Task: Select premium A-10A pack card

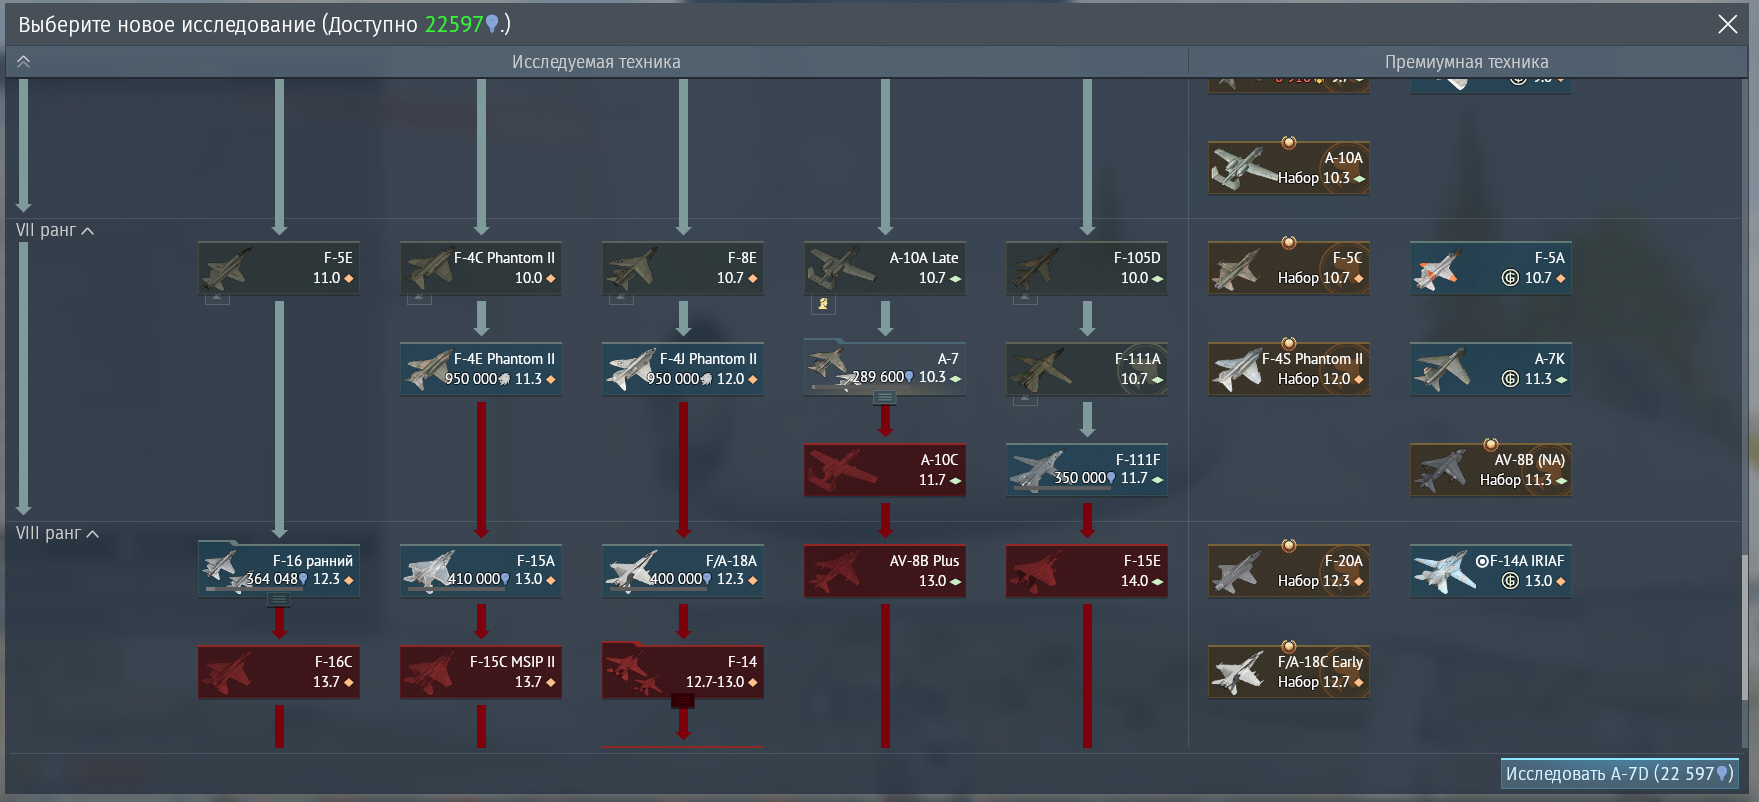Action: (1289, 168)
